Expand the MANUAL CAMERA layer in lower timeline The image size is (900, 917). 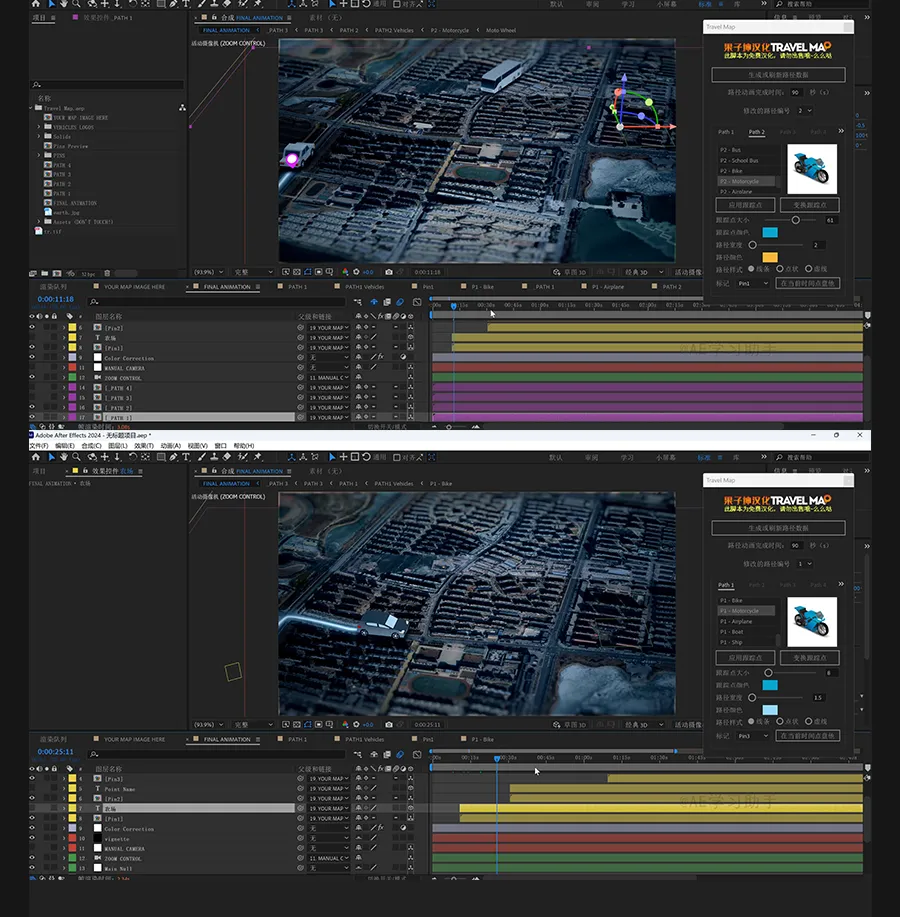coord(64,848)
